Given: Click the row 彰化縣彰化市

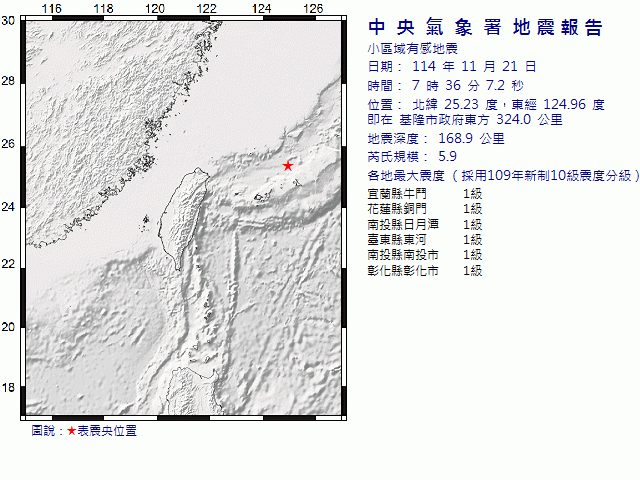Looking at the screenshot, I should (424, 271).
